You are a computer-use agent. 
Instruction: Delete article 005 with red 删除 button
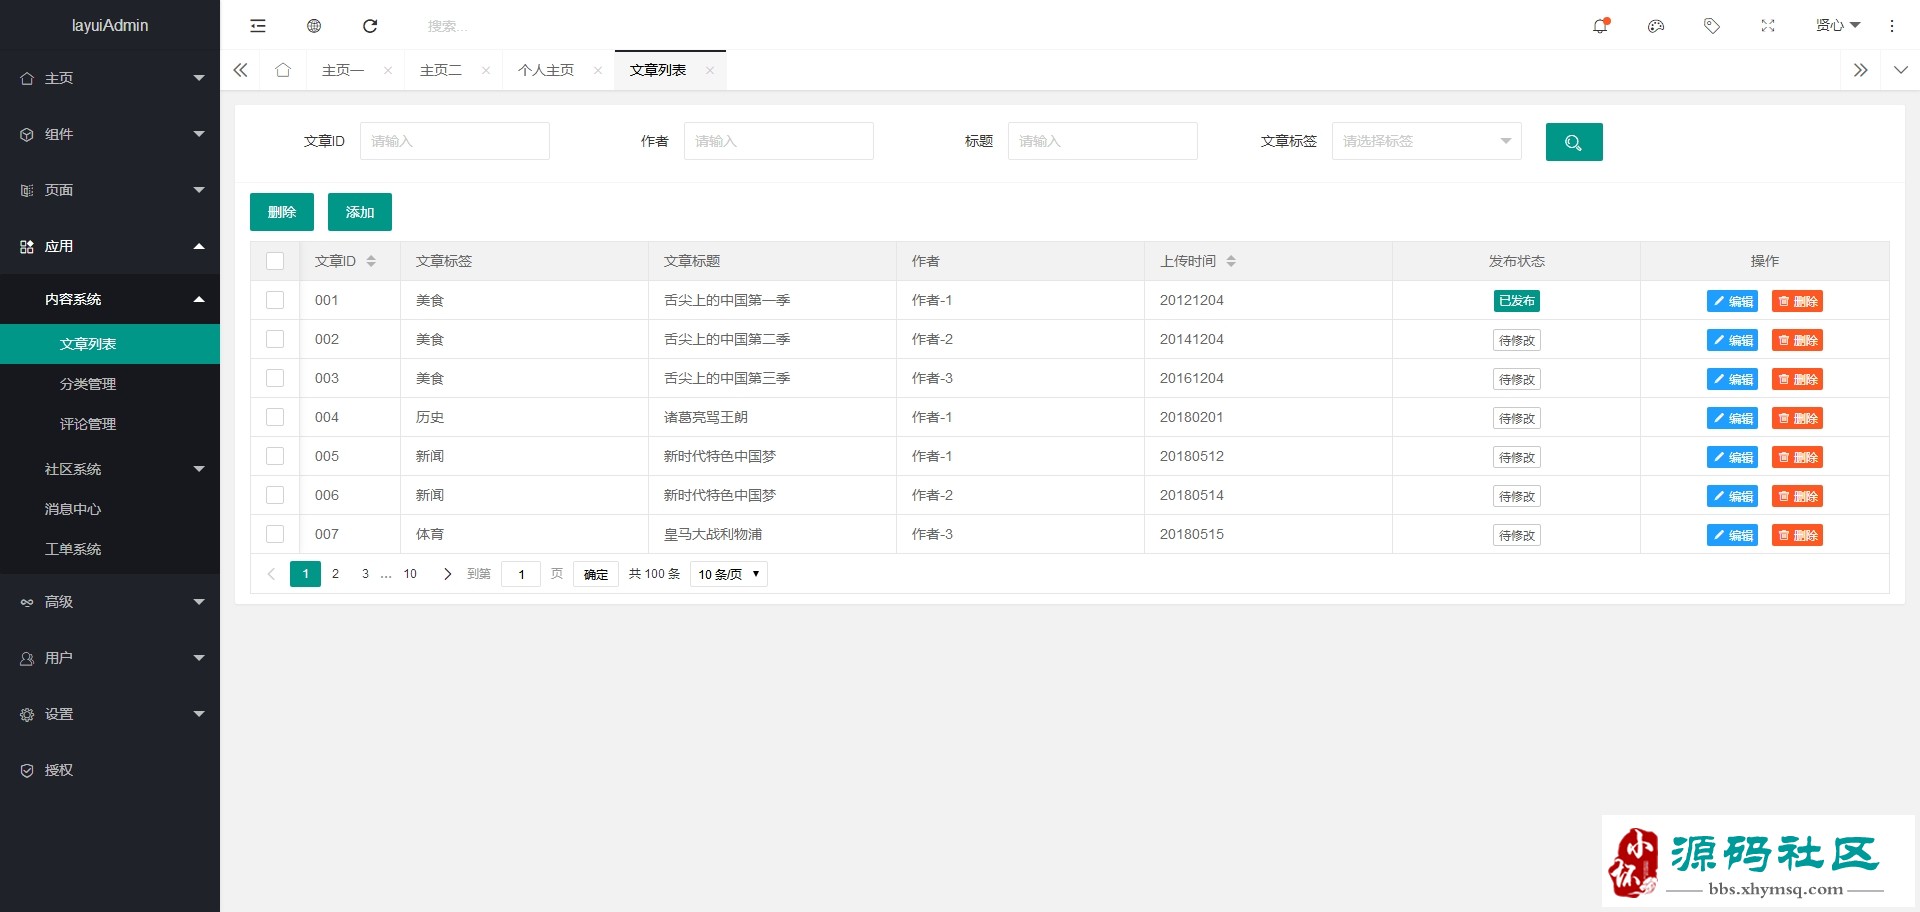[x=1797, y=457]
